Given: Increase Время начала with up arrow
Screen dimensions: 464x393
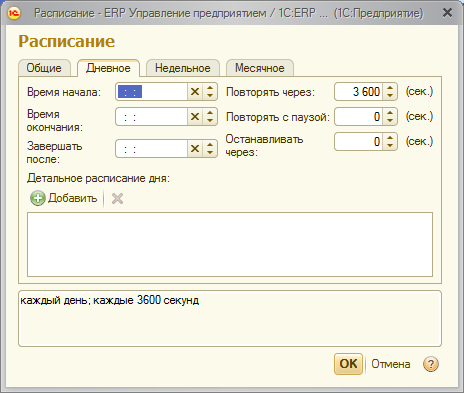Looking at the screenshot, I should 210,88.
